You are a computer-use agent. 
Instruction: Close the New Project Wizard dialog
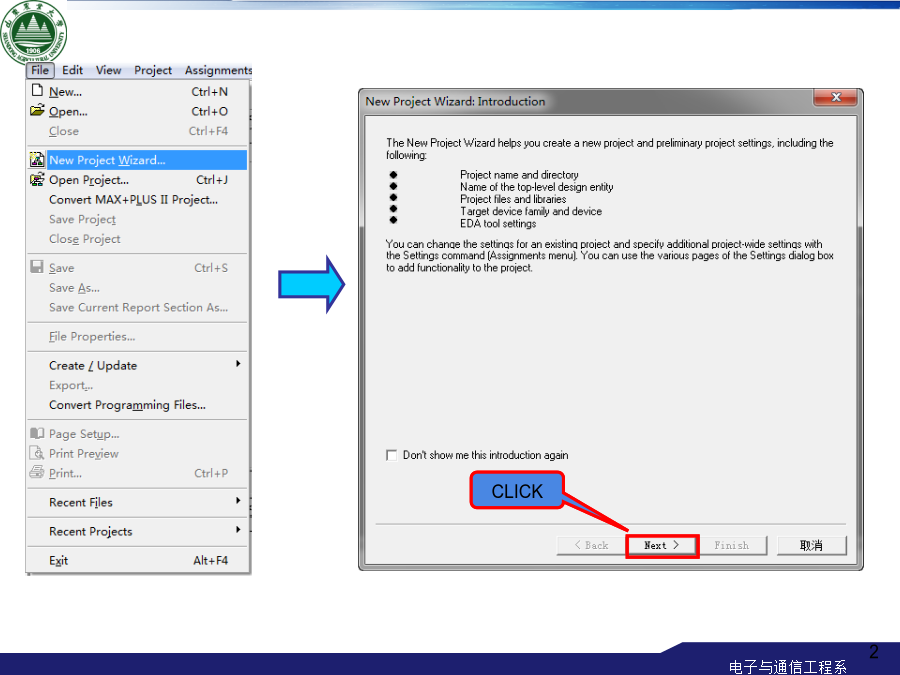(x=836, y=97)
